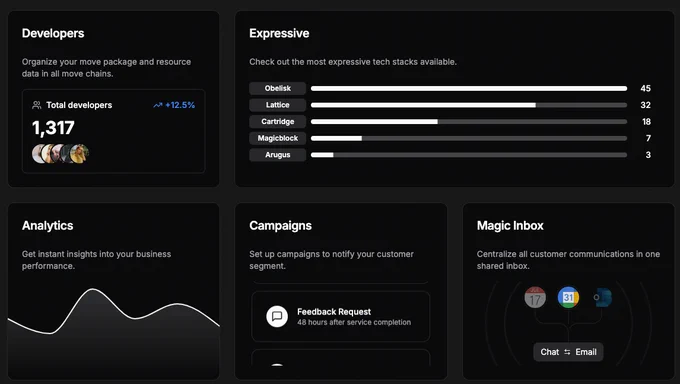
Task: Click 'Check out the most expressive tech stacks' text
Action: (353, 62)
